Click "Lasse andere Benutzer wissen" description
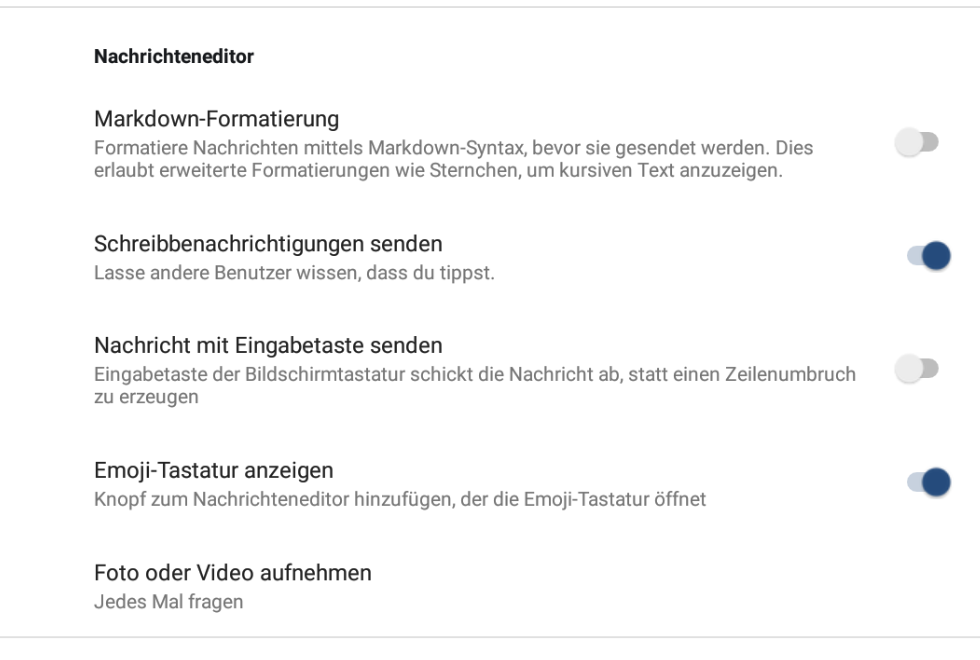Viewport: 980px width, 660px height. pos(294,272)
